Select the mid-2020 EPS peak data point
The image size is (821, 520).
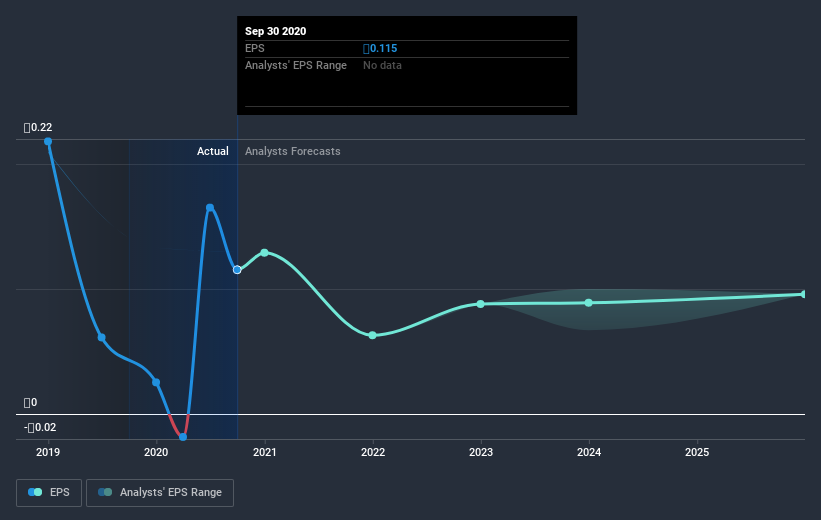pyautogui.click(x=210, y=208)
